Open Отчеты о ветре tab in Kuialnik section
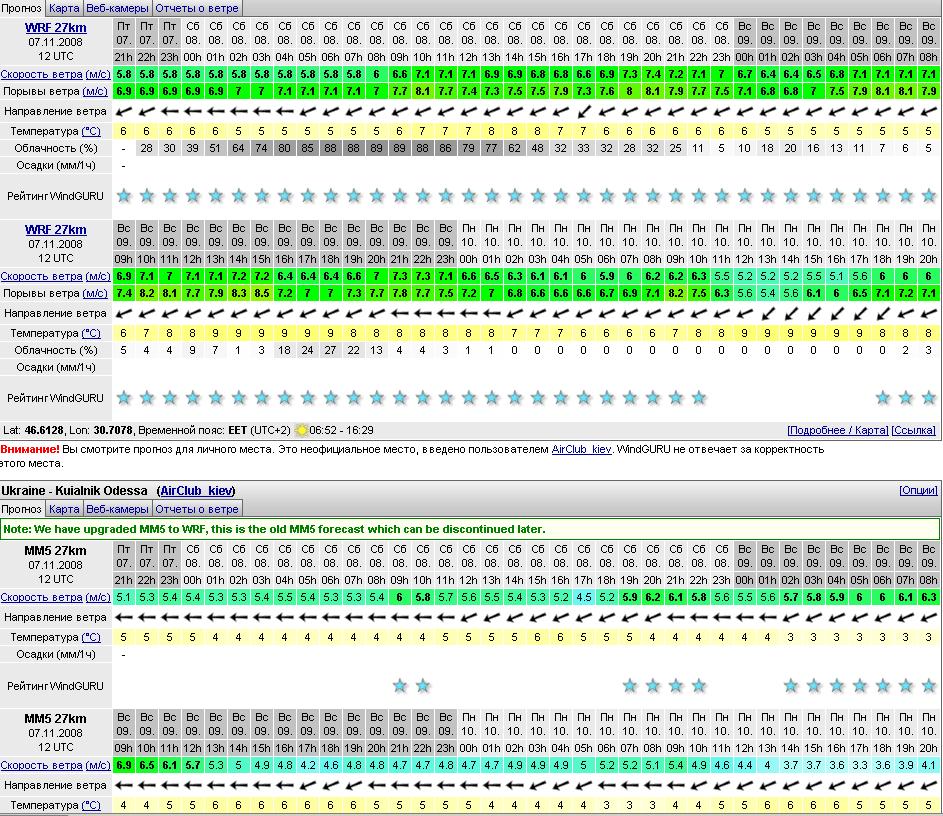The width and height of the screenshot is (943, 816). point(196,509)
